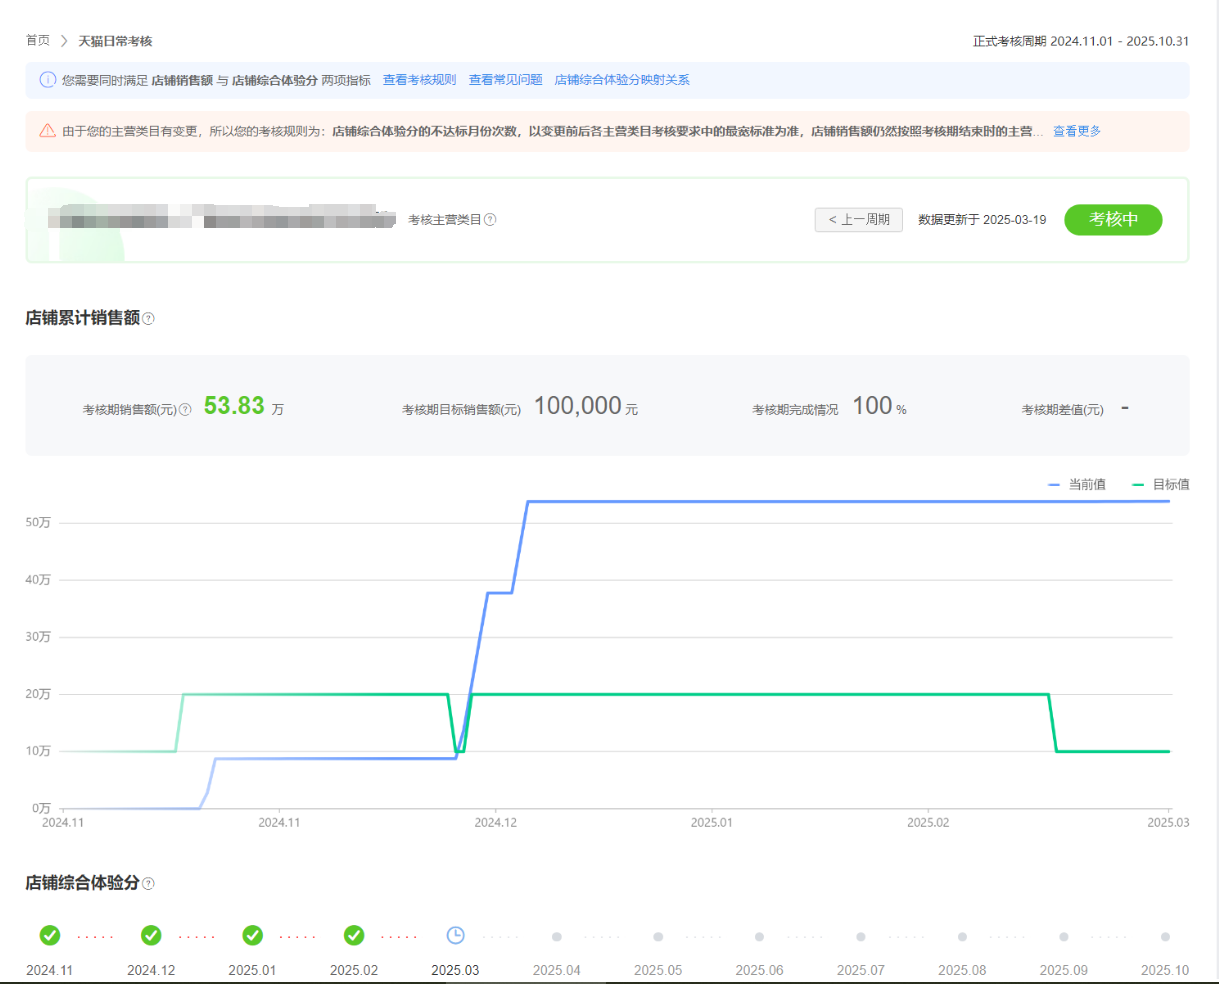
Task: Toggle 目标值 legend series in chart
Action: coord(1161,484)
